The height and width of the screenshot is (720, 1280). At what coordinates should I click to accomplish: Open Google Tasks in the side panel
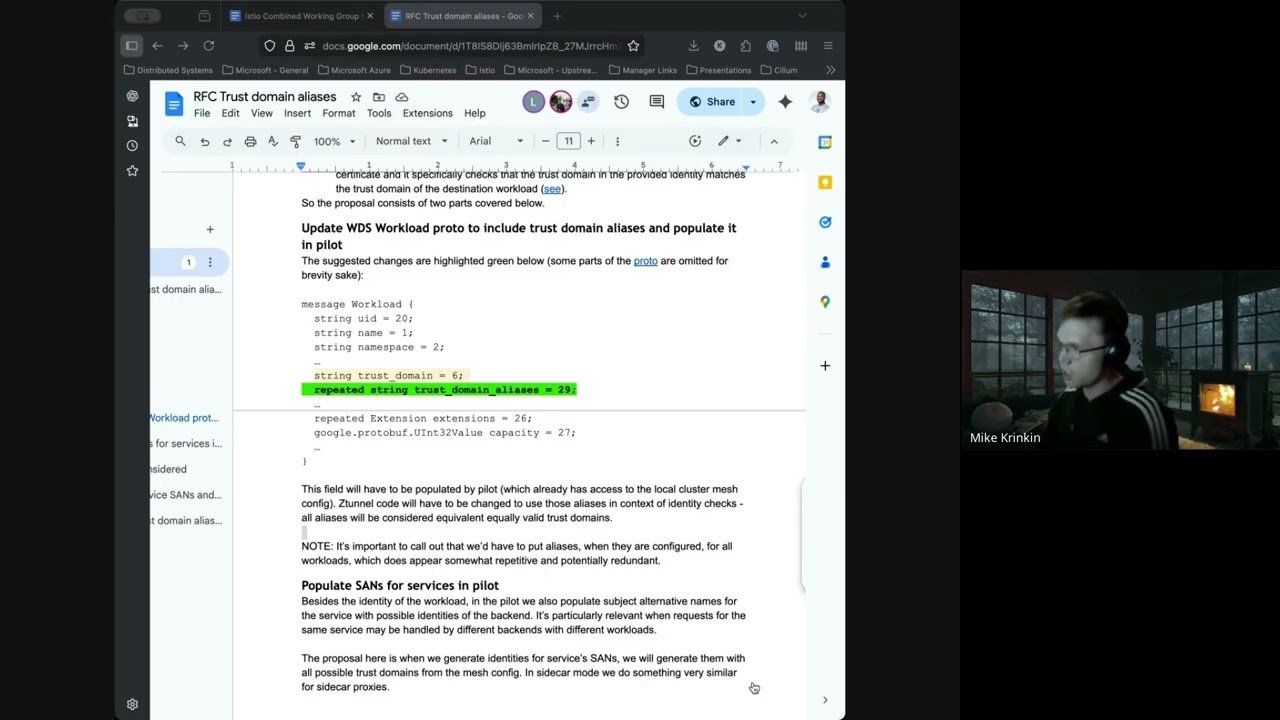[825, 222]
